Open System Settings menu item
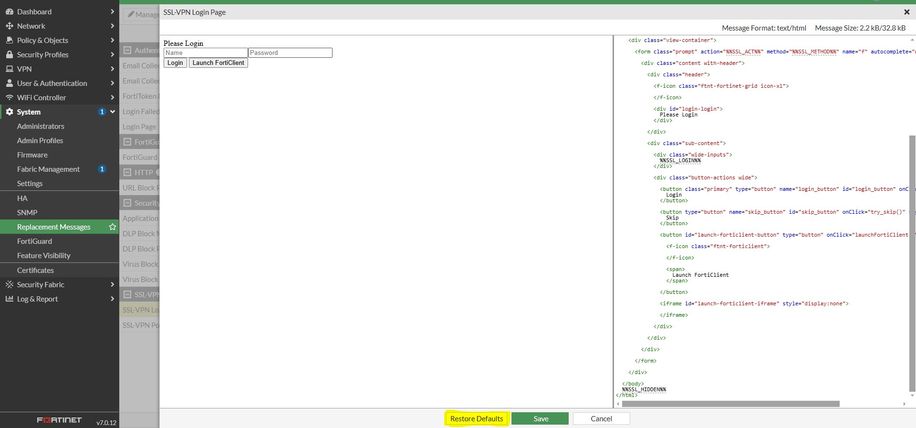The image size is (916, 428). (30, 184)
